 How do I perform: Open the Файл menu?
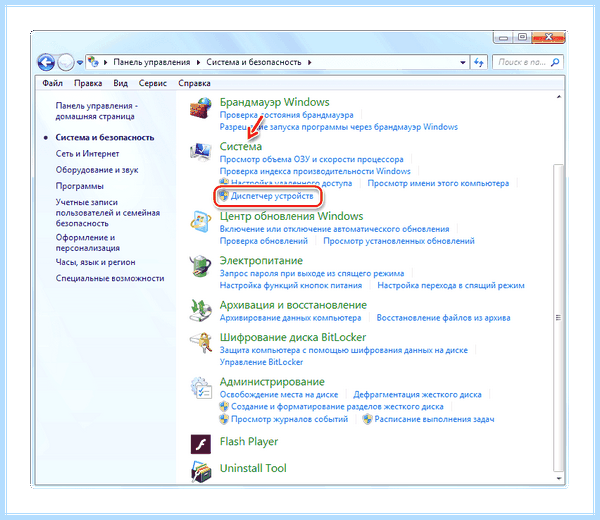click(52, 83)
